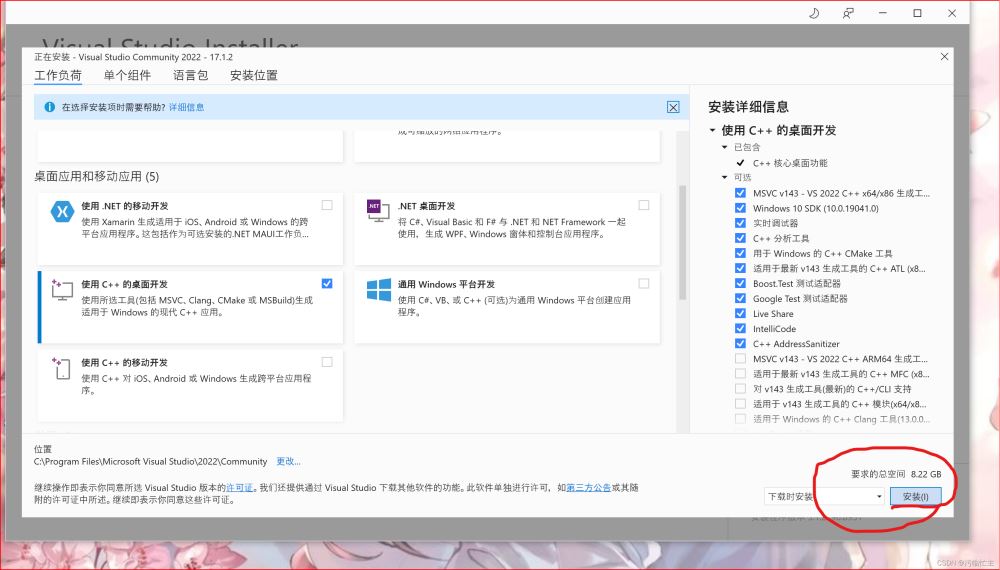Switch to the Individual Components tab

click(127, 75)
